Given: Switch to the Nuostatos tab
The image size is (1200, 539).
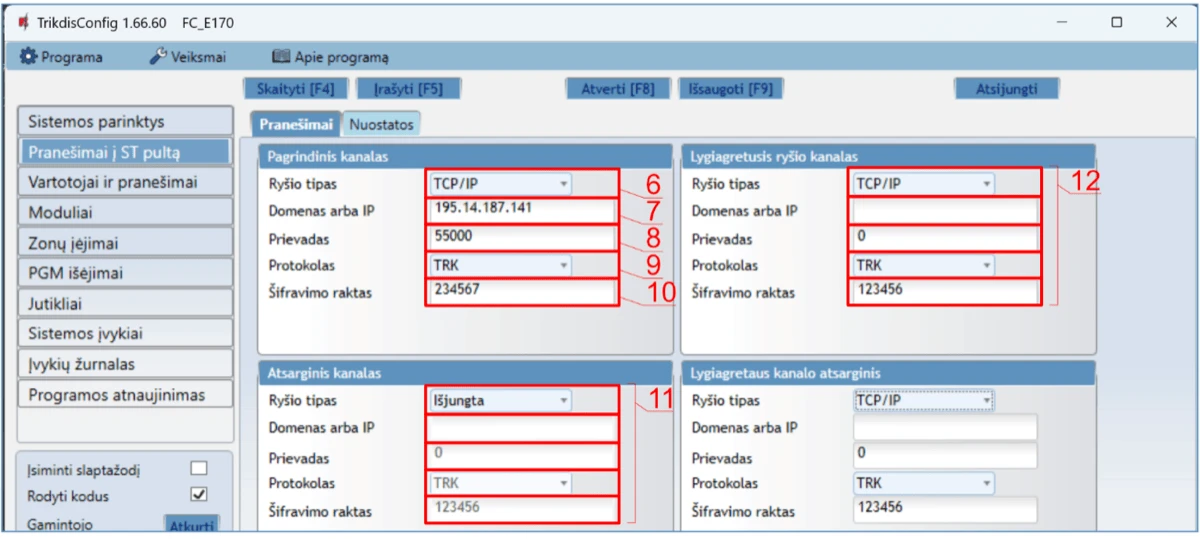Looking at the screenshot, I should 381,124.
